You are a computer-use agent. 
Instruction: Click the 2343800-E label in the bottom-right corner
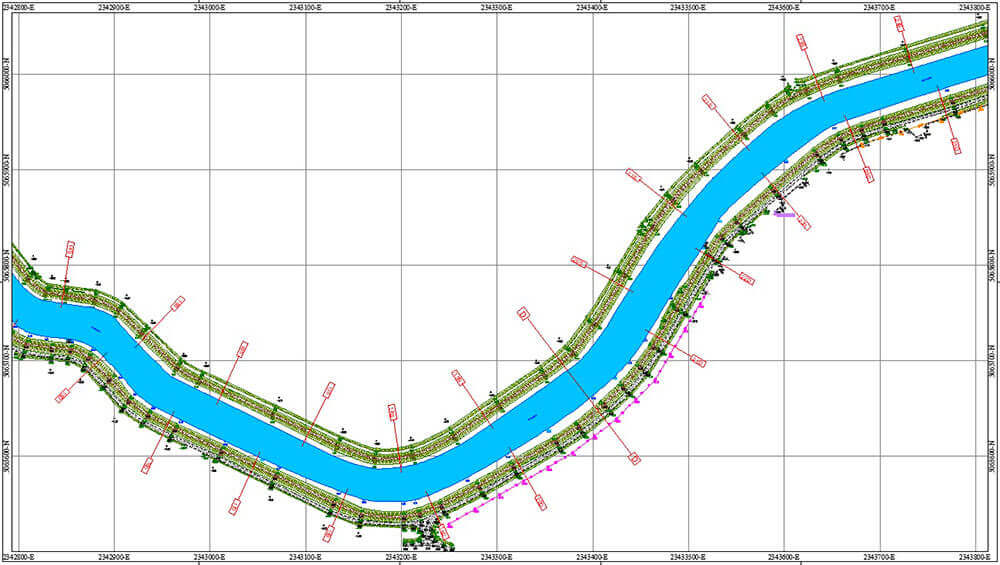click(x=975, y=556)
